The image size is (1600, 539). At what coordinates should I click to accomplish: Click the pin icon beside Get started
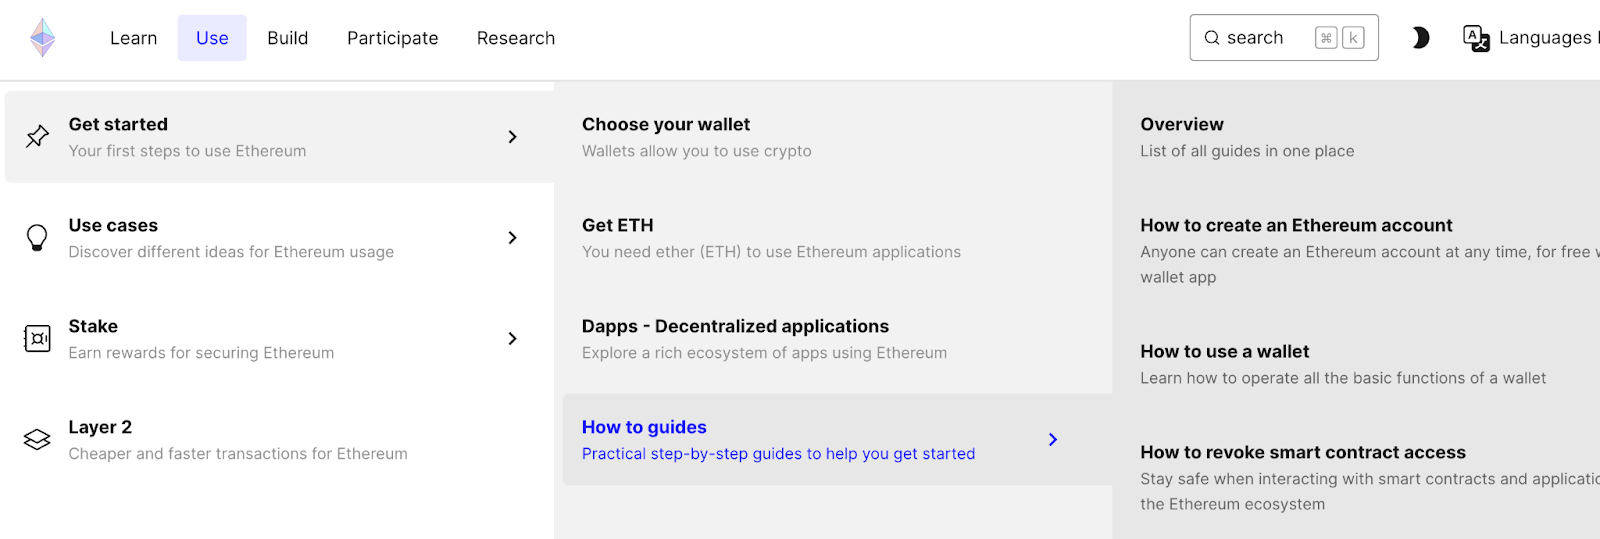click(37, 136)
